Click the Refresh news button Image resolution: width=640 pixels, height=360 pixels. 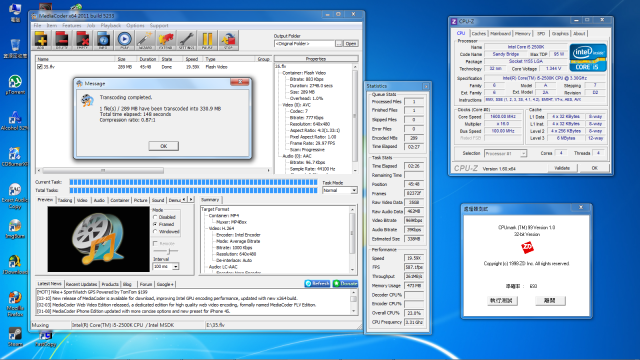point(317,283)
